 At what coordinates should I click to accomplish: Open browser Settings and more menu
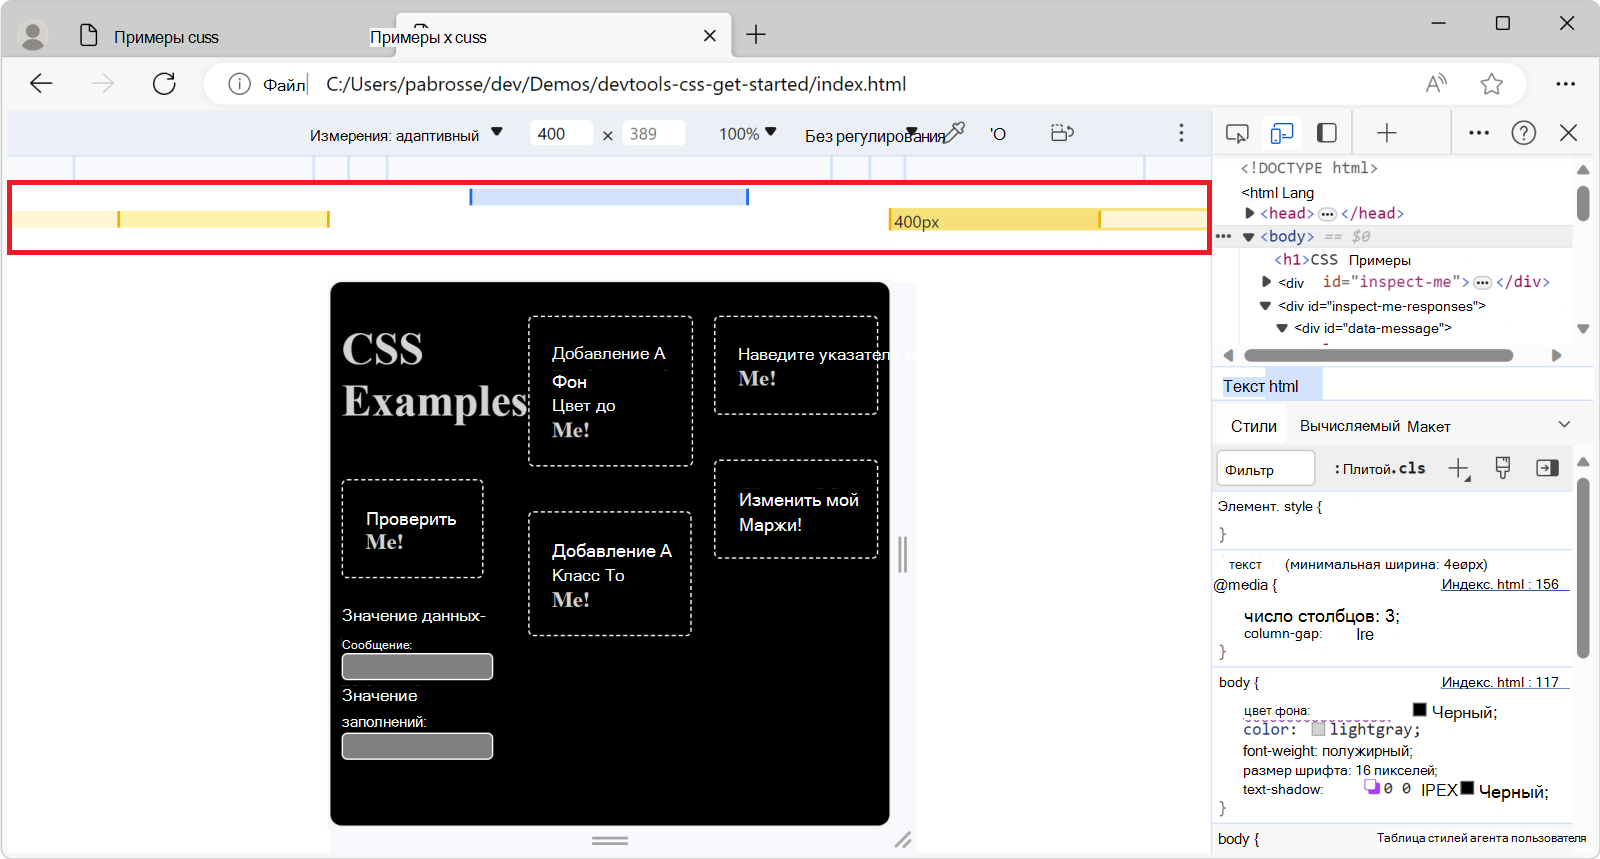tap(1565, 84)
